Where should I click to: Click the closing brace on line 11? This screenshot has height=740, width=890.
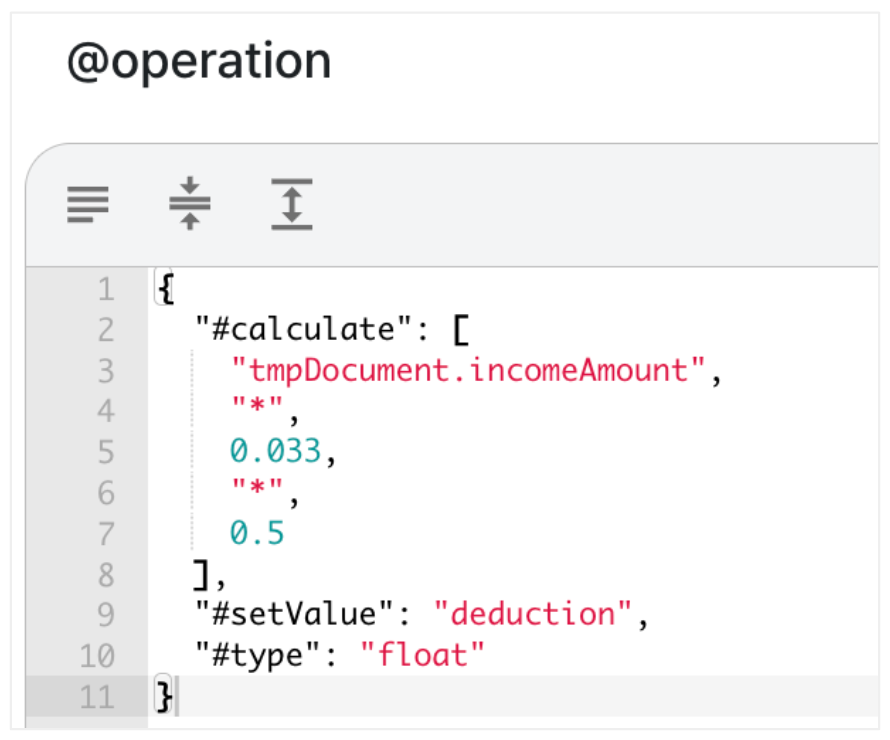pyautogui.click(x=164, y=696)
